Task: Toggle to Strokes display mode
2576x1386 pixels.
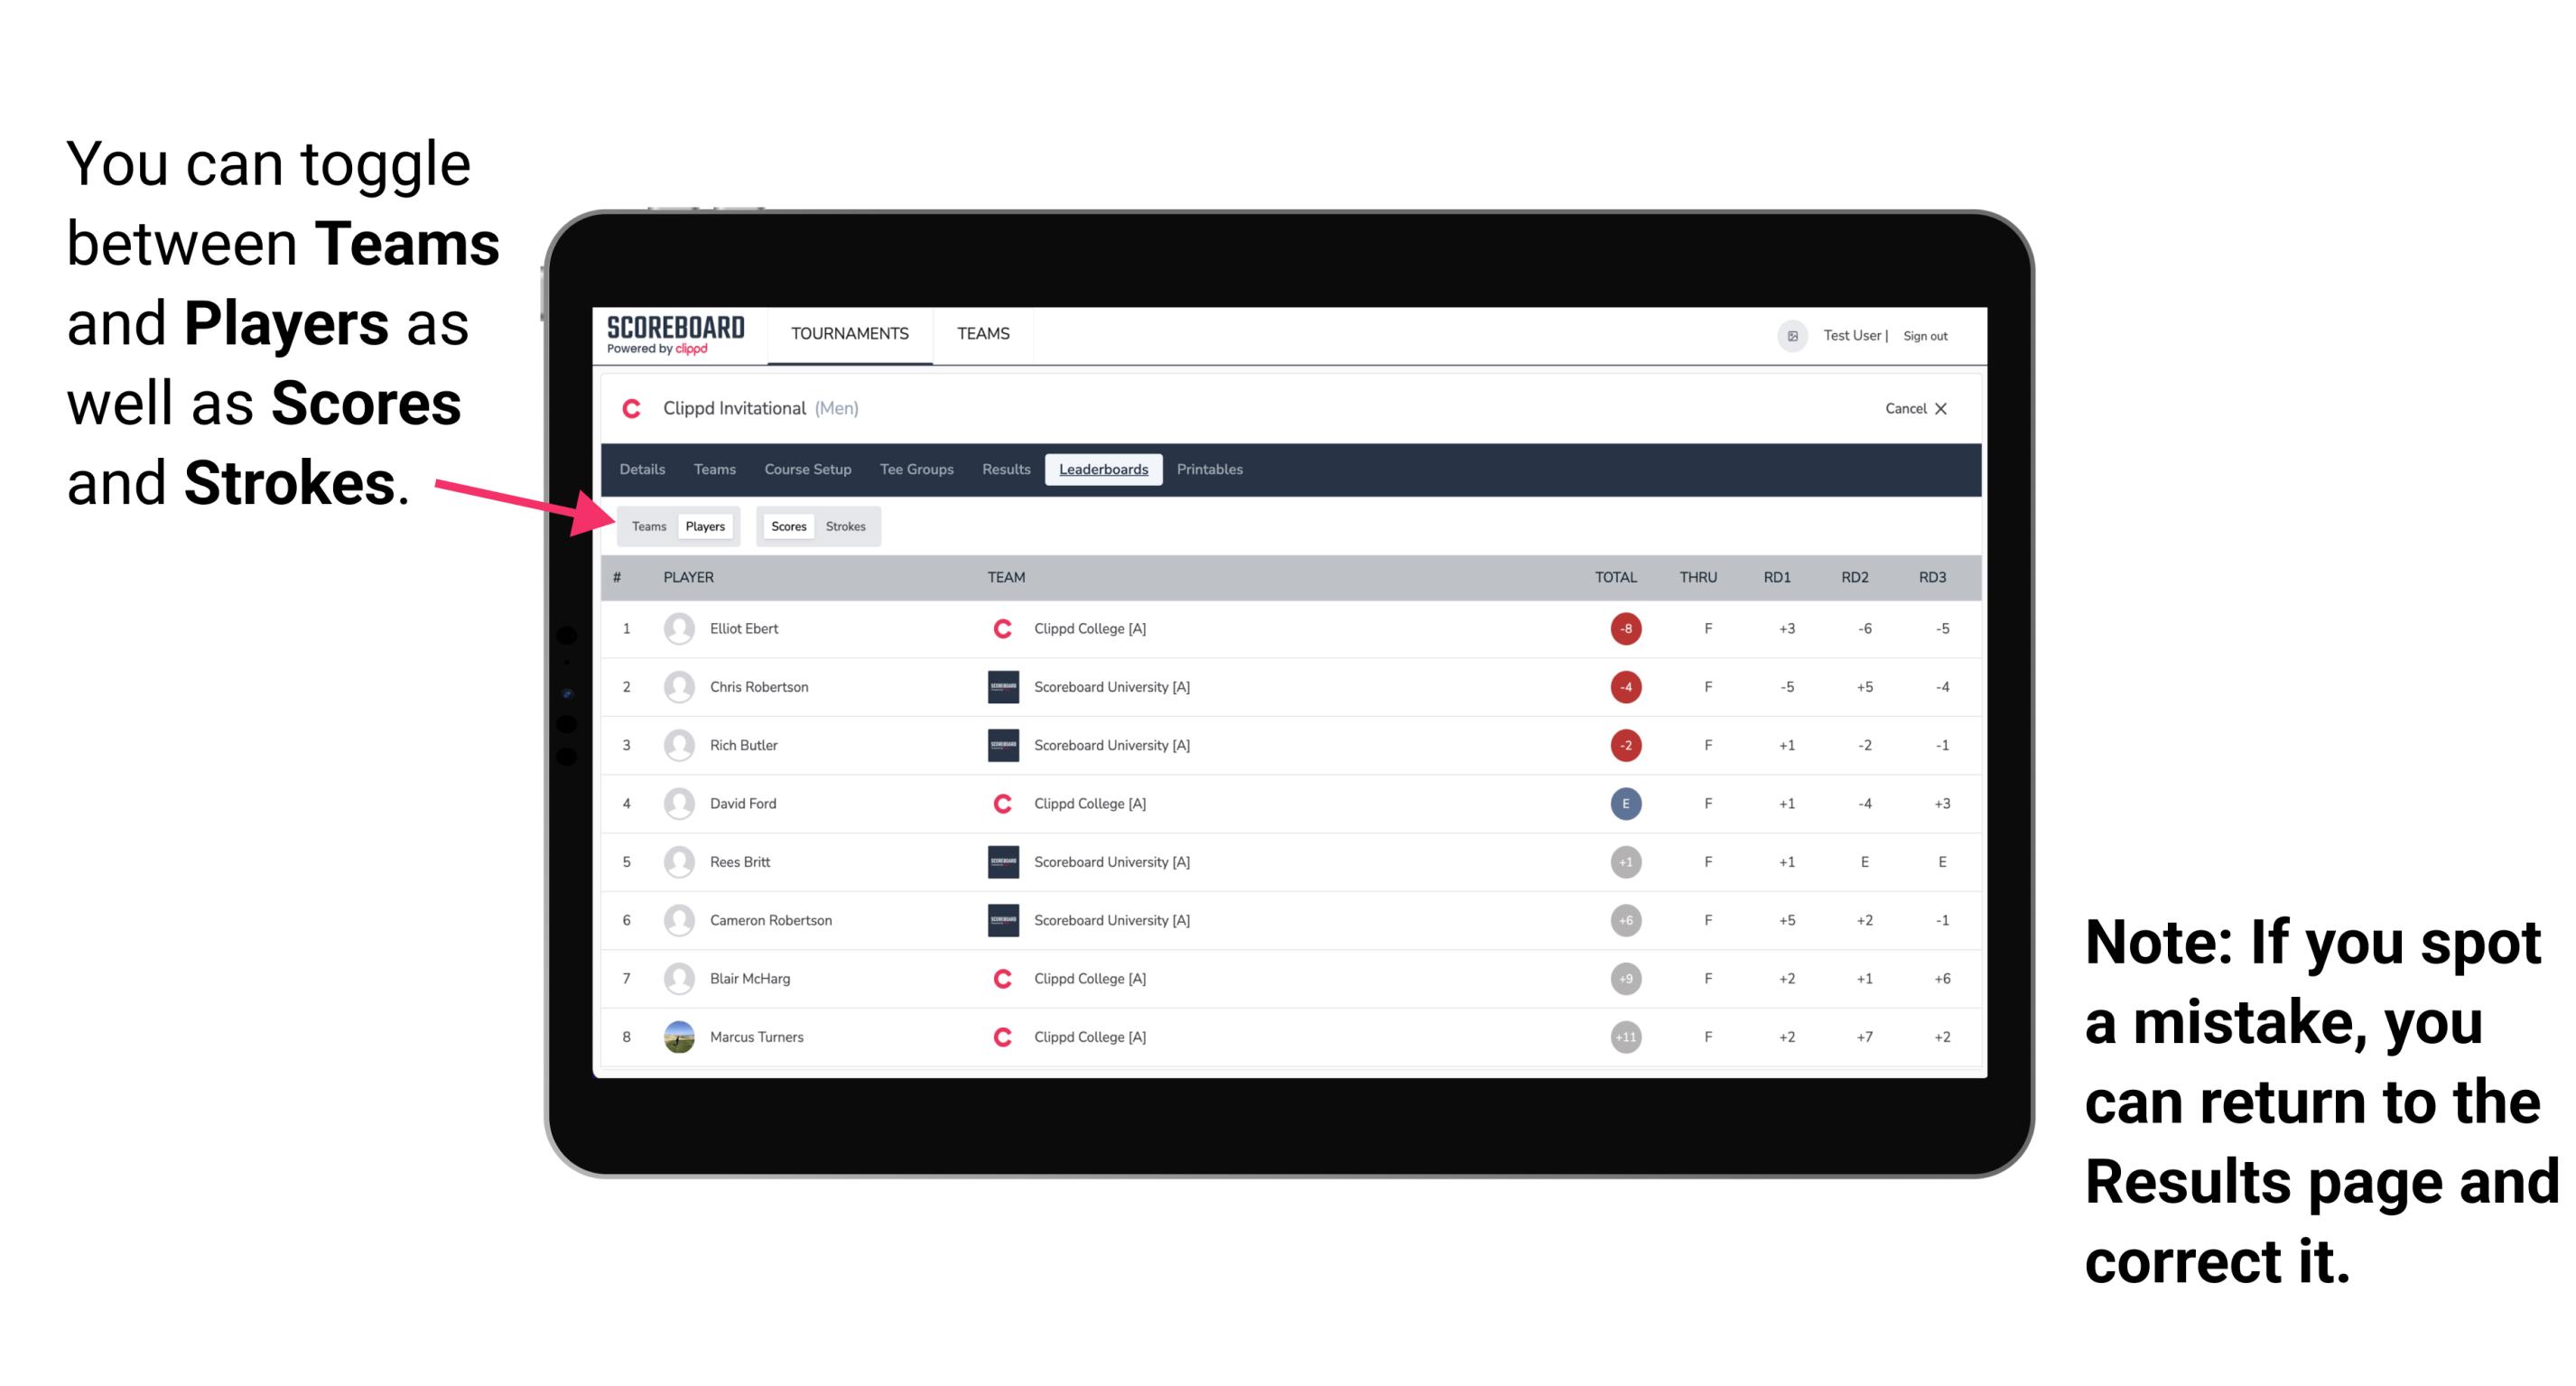Action: point(844,526)
